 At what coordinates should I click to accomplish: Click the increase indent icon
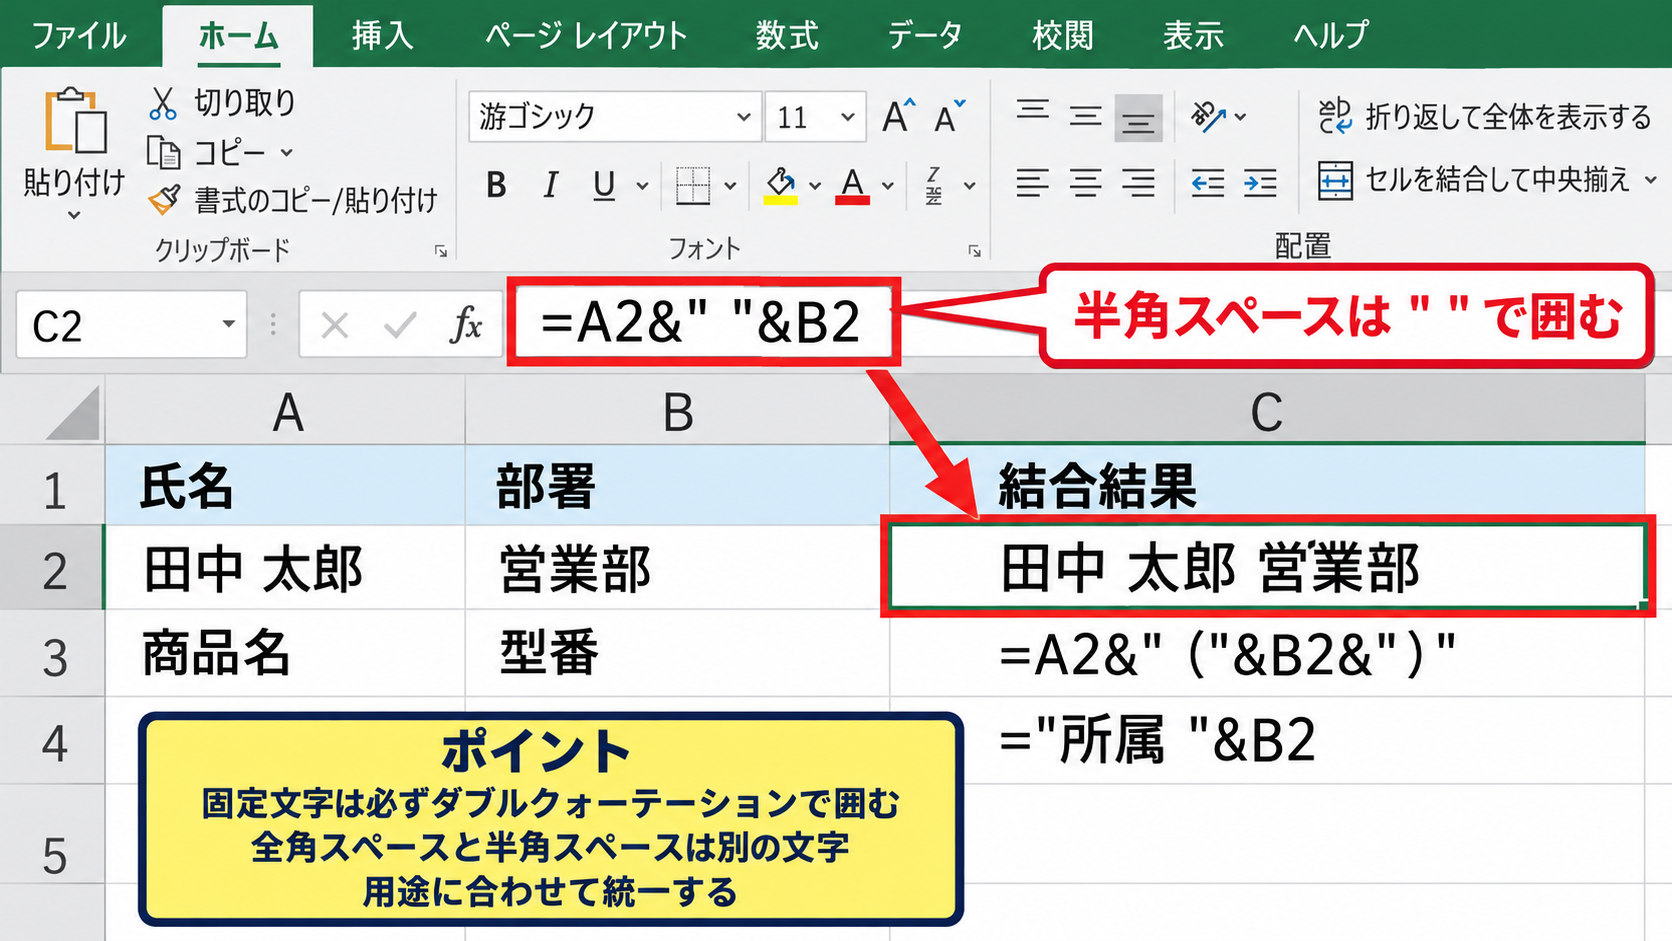(x=1260, y=183)
